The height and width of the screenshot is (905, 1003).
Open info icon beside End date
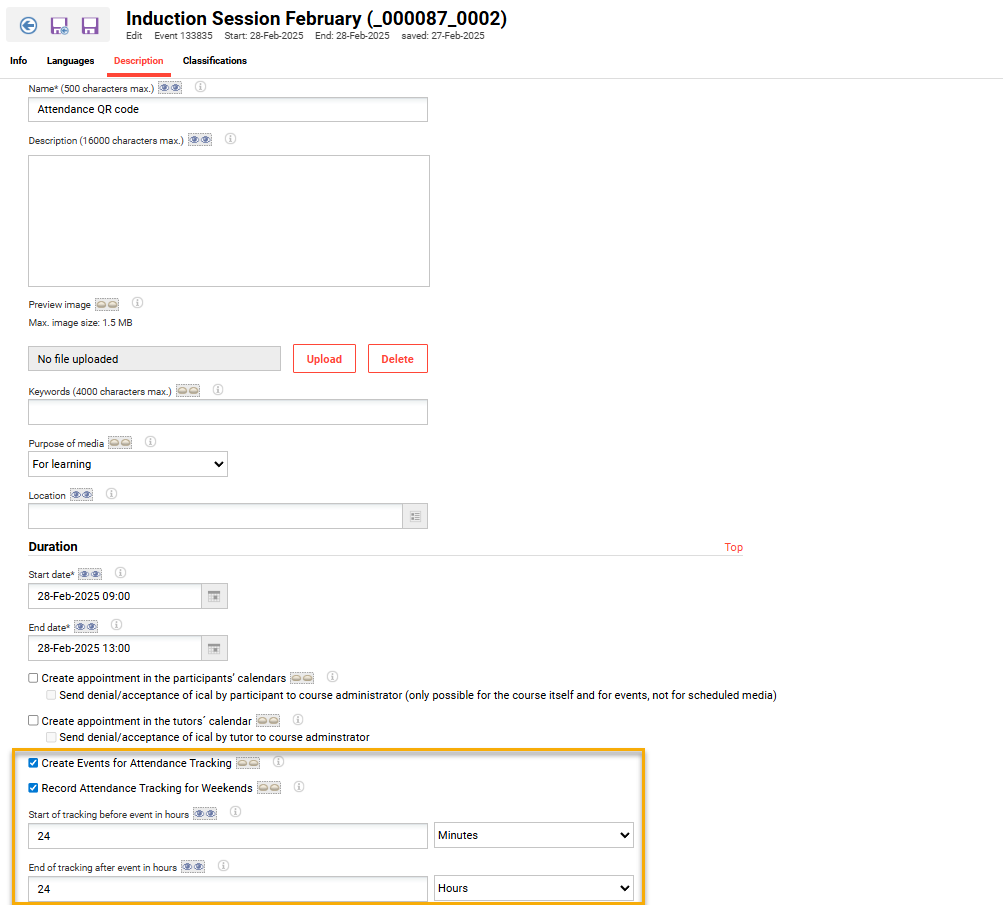116,625
